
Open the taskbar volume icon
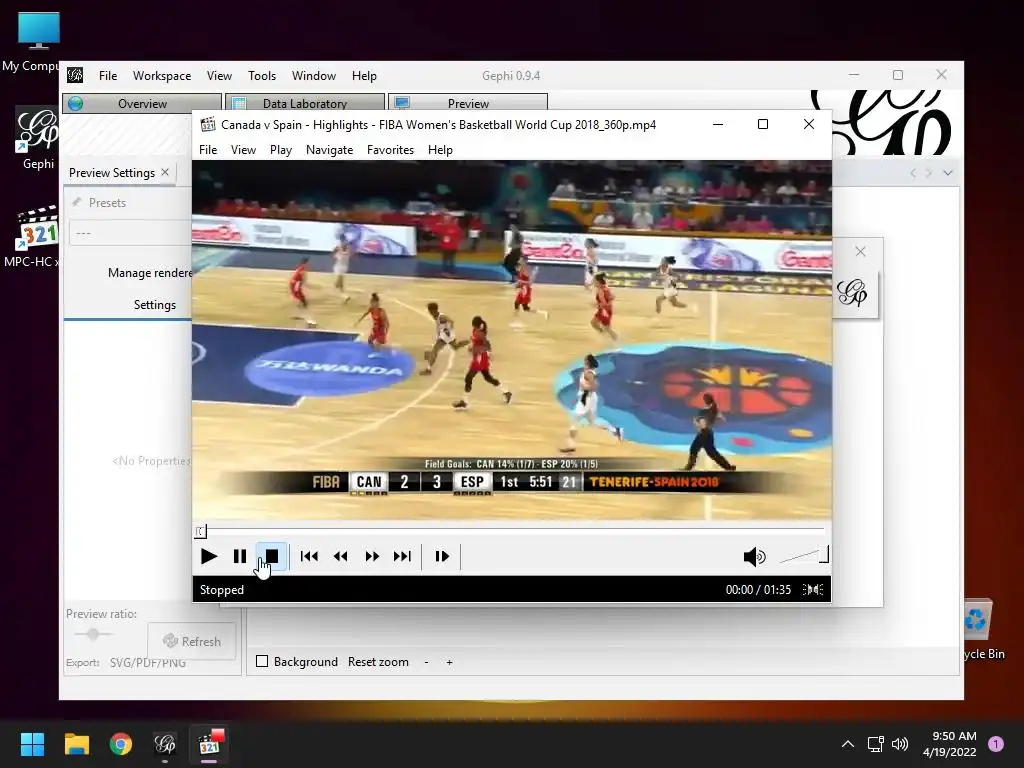click(900, 744)
